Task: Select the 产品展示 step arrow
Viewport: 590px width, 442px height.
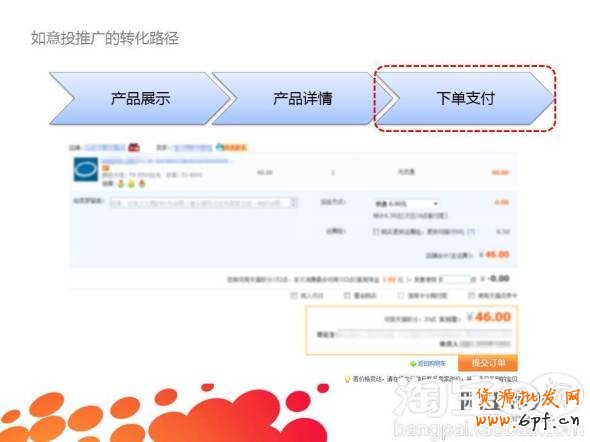Action: click(x=140, y=99)
